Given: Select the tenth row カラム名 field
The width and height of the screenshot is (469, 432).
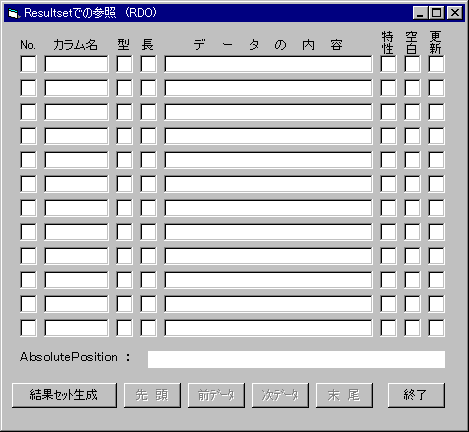Looking at the screenshot, I should pos(76,280).
